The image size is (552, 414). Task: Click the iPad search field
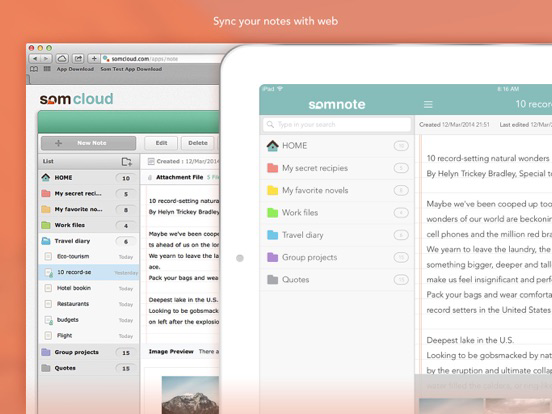point(337,124)
